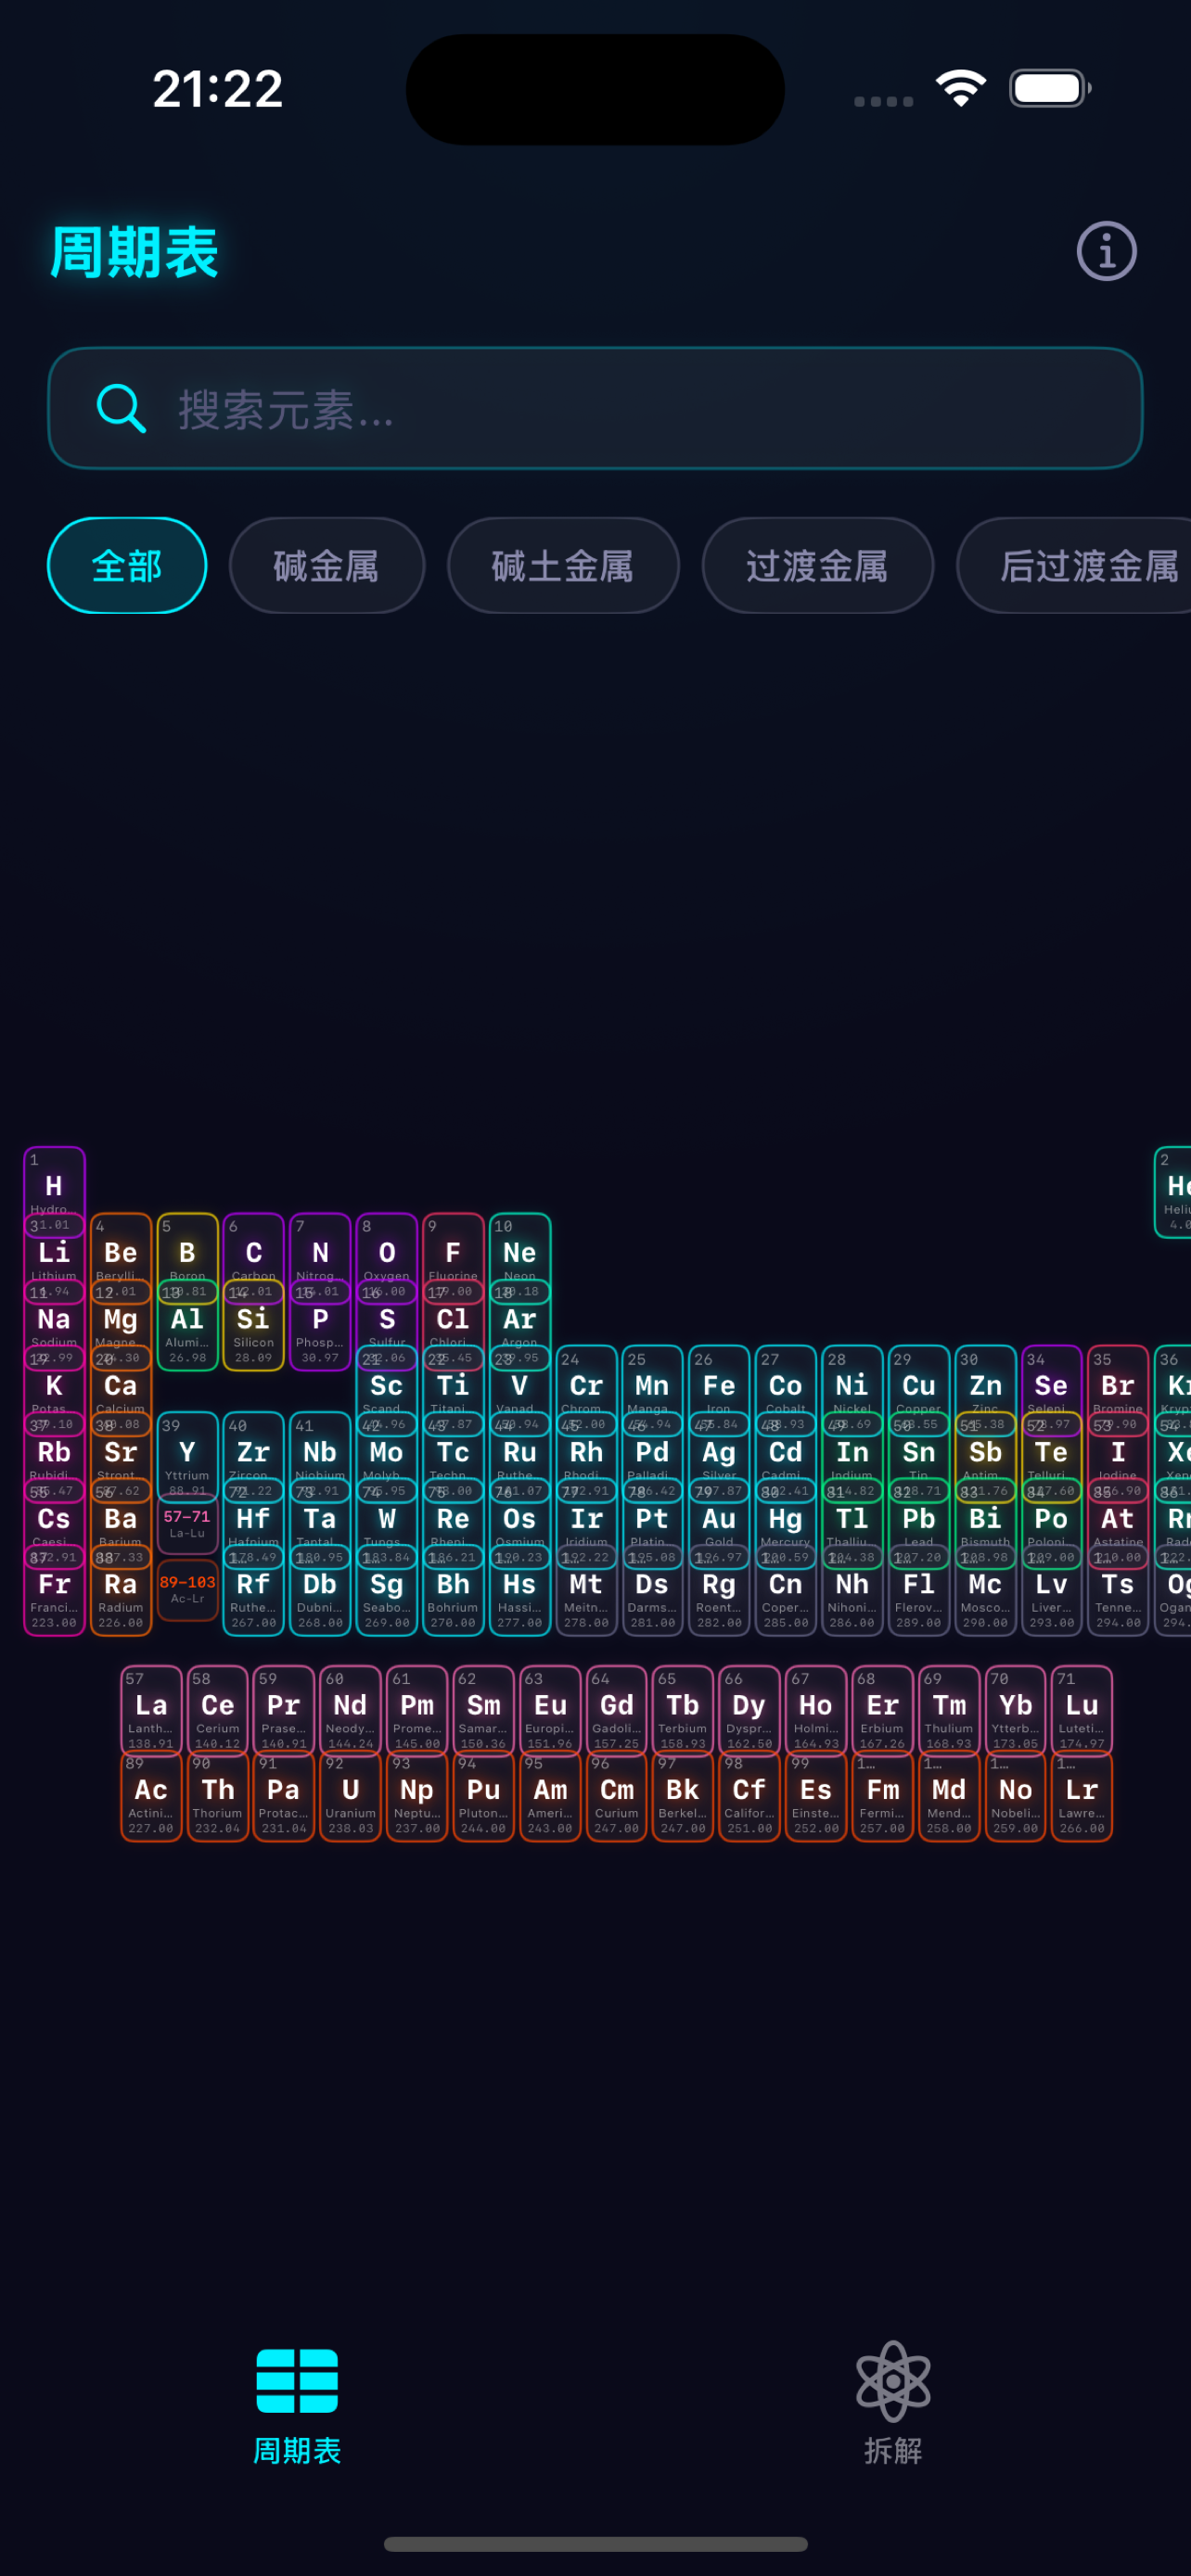Tap the search magnifier icon
The image size is (1191, 2576).
121,408
